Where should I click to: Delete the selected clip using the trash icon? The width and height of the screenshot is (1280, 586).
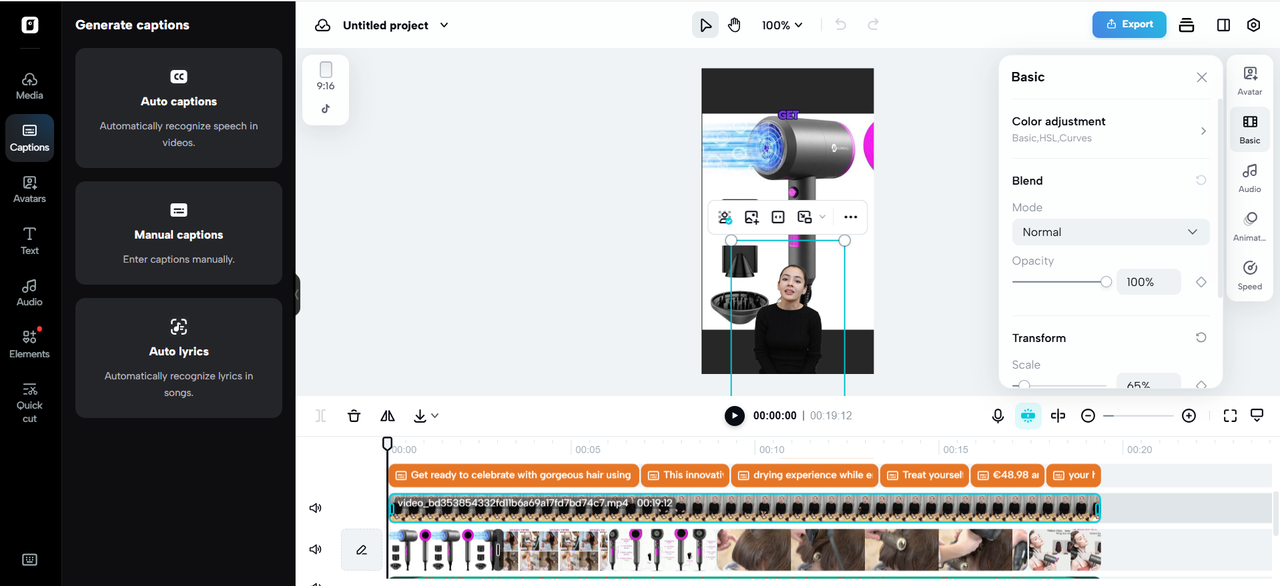[354, 415]
